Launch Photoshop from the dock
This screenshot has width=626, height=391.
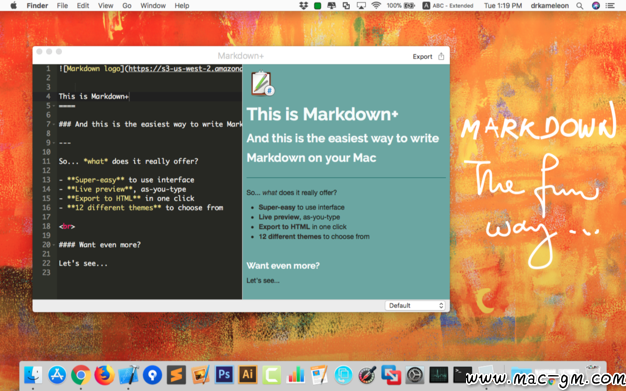click(224, 375)
